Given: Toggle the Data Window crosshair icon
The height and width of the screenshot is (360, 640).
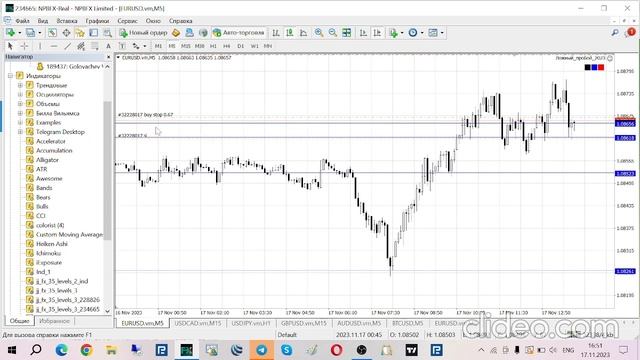Looking at the screenshot, I should click(66, 33).
